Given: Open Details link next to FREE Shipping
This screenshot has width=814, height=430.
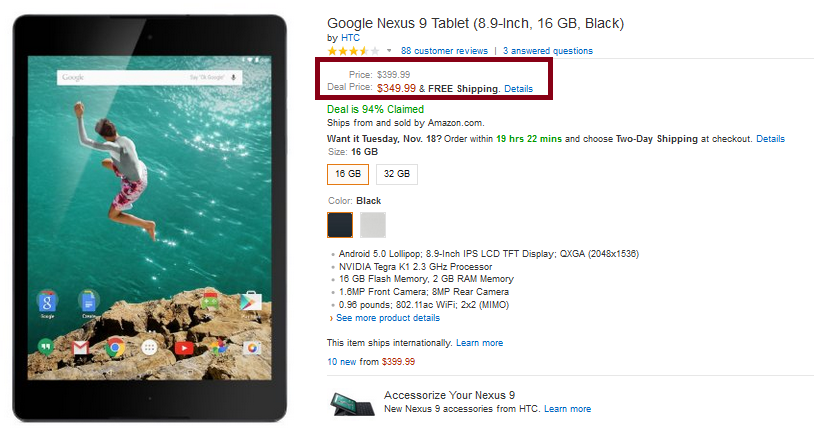Looking at the screenshot, I should pyautogui.click(x=518, y=89).
